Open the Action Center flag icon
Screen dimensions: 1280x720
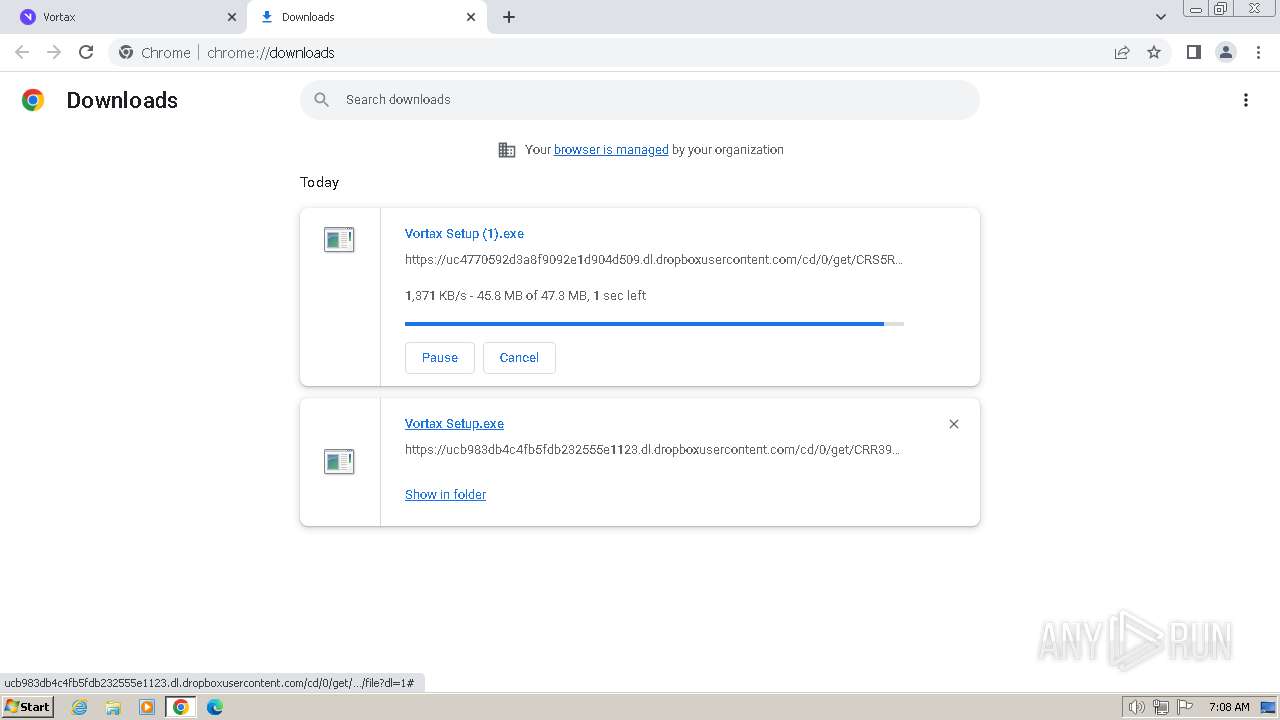[1185, 707]
